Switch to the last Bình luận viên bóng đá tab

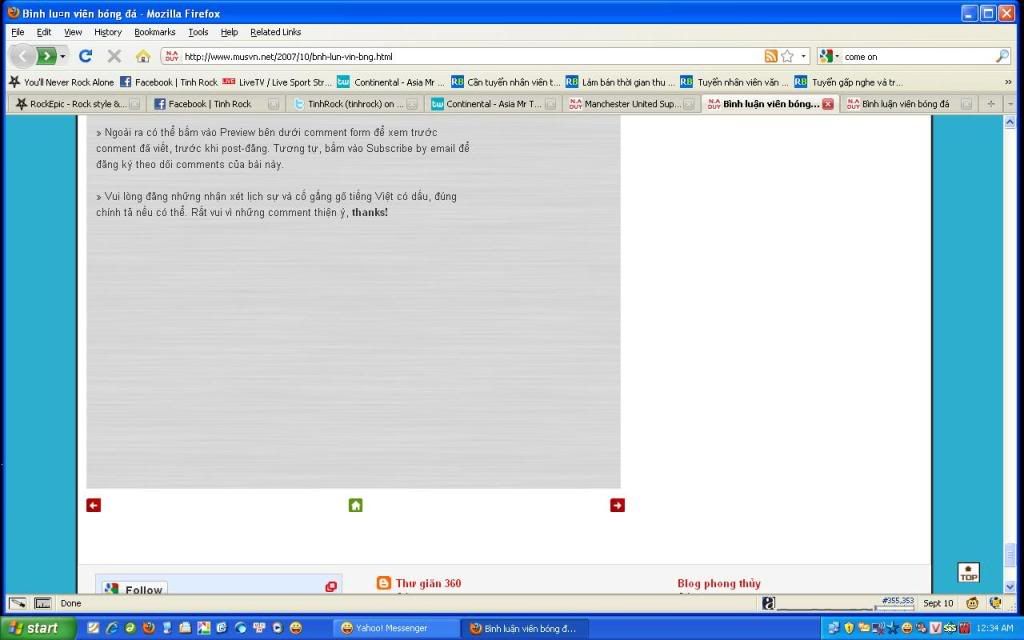click(908, 104)
